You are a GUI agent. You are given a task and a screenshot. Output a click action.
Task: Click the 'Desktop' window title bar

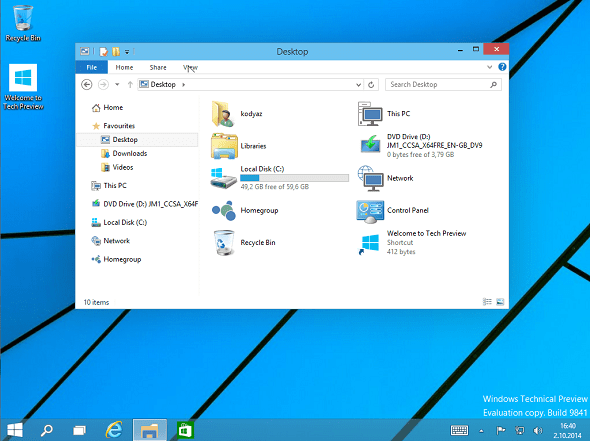(x=292, y=52)
